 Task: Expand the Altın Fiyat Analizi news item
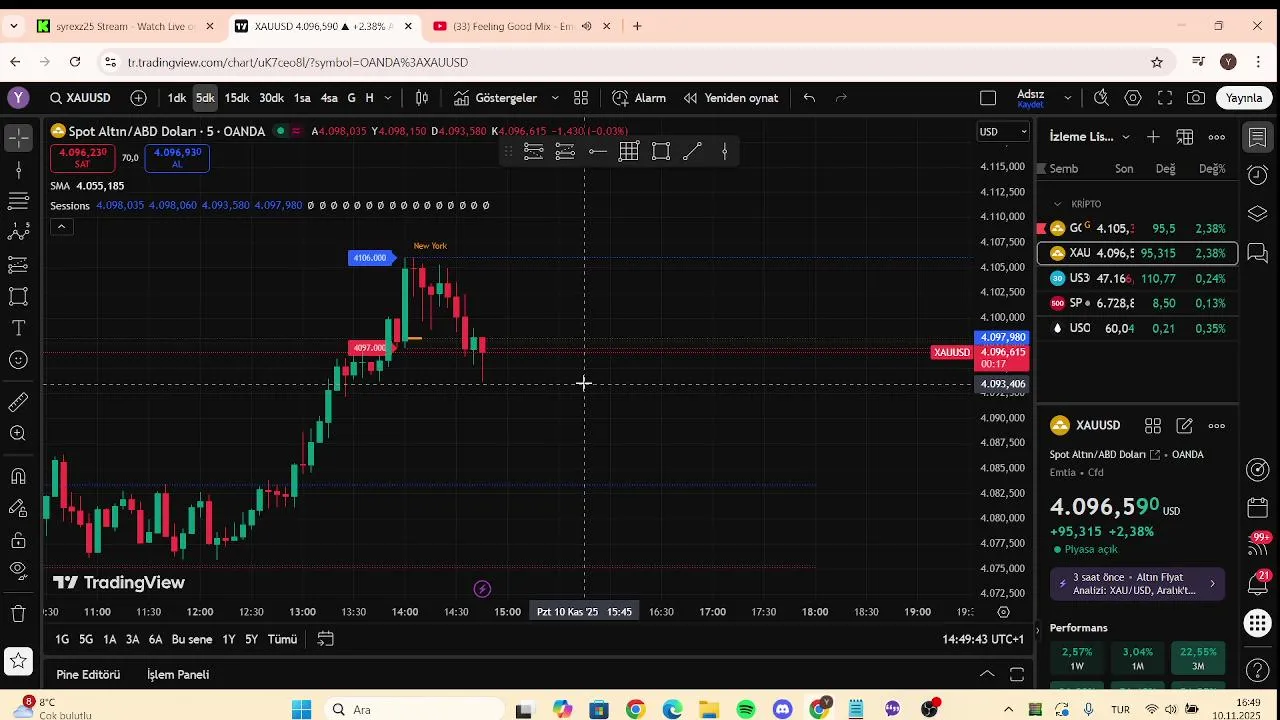tap(1137, 583)
